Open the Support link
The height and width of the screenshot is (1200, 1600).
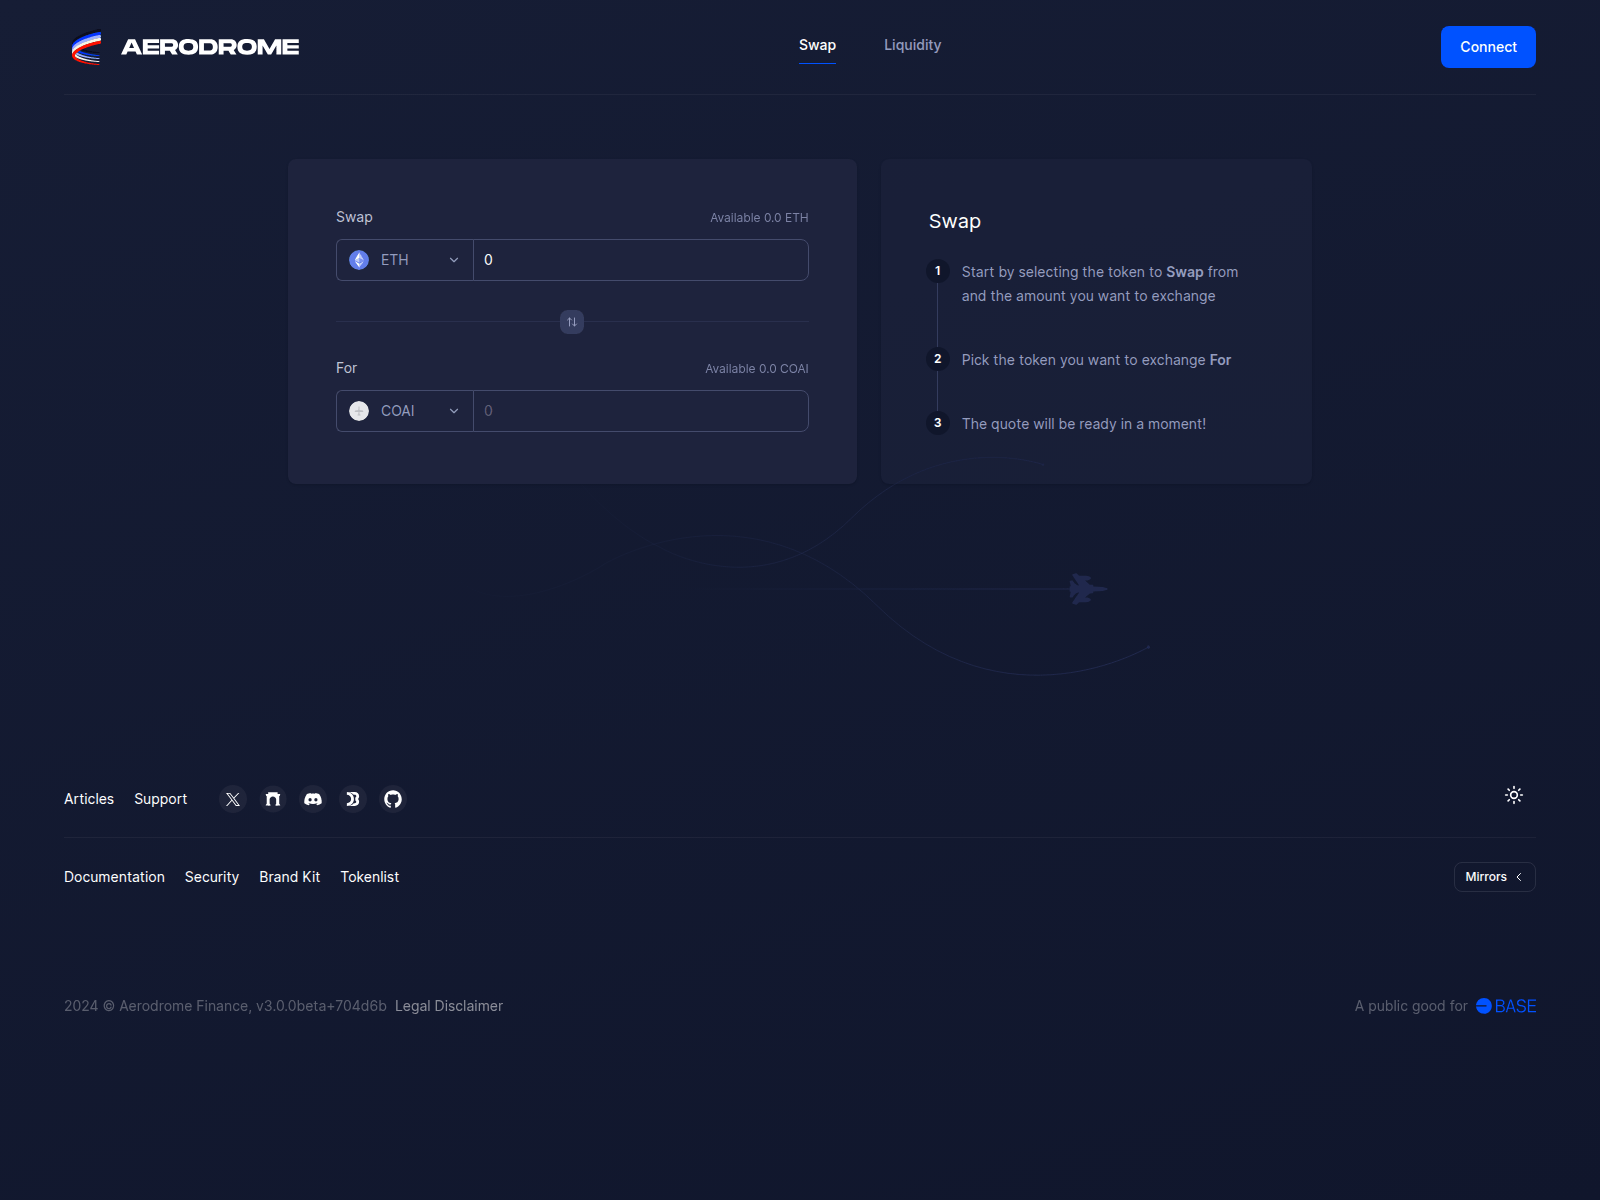161,799
